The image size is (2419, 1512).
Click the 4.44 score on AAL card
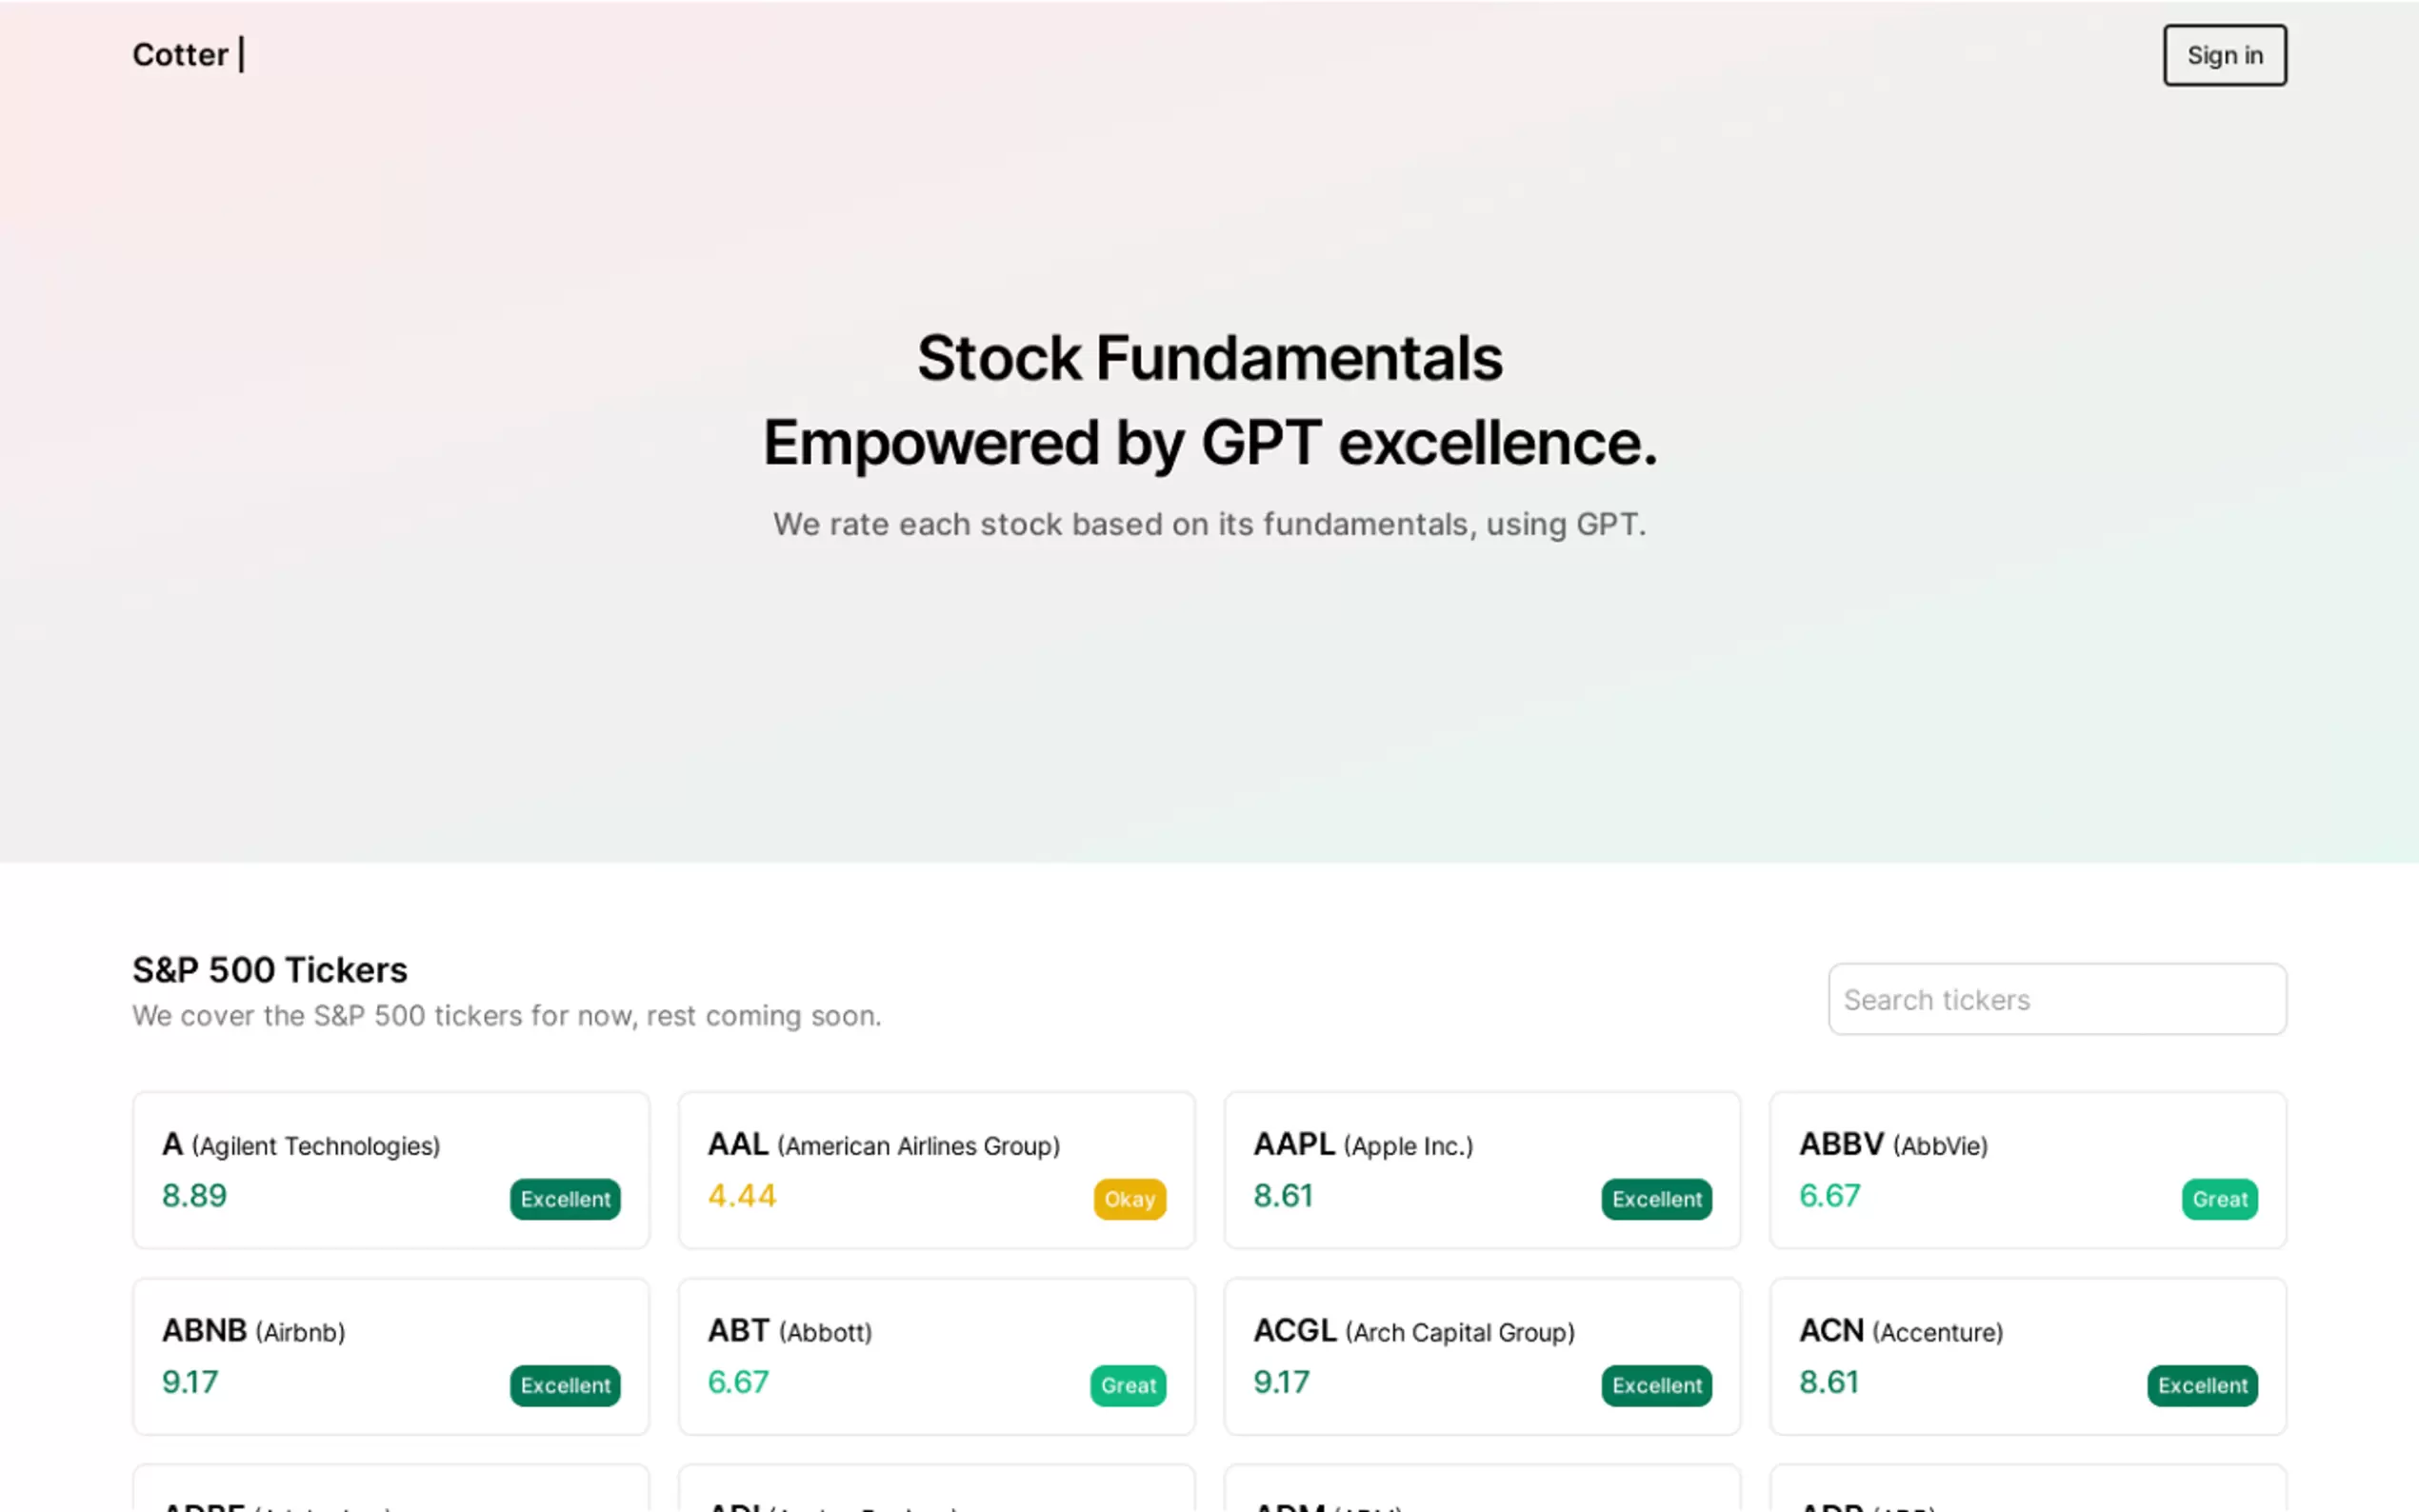pyautogui.click(x=742, y=1196)
